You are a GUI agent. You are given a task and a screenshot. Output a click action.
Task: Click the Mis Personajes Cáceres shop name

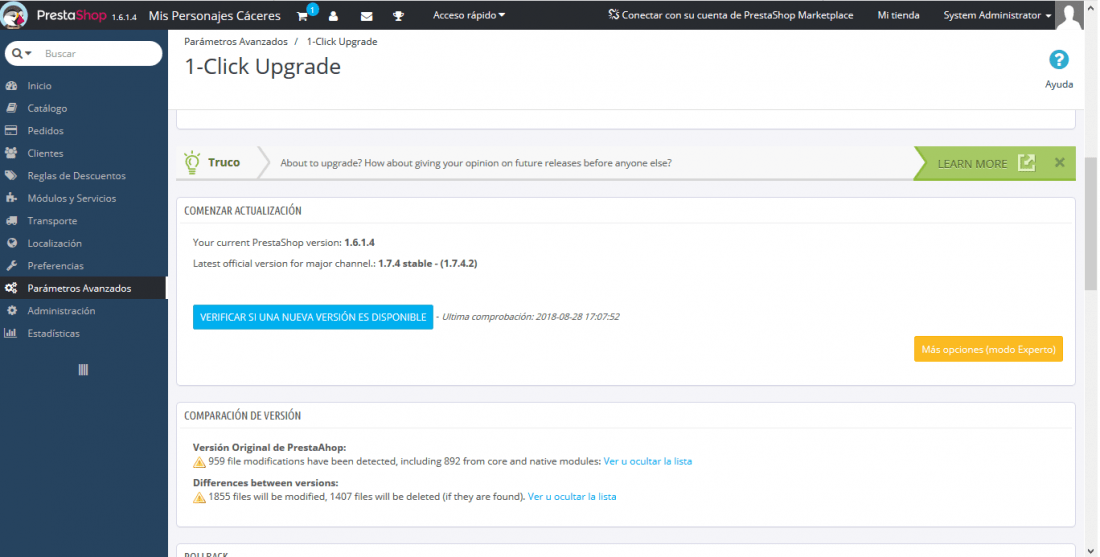click(x=215, y=15)
